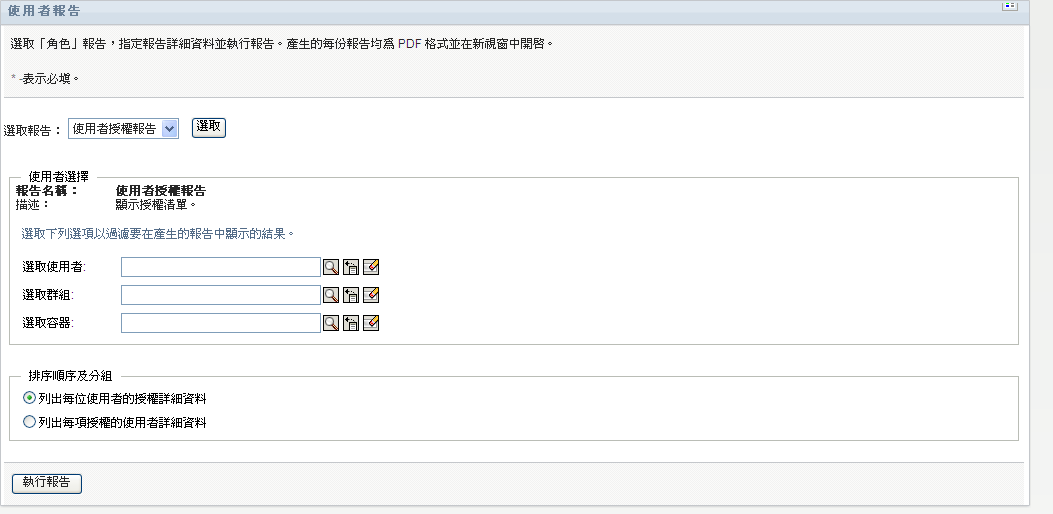Open history list icon for 選取群組
Image resolution: width=1053 pixels, height=514 pixels.
[x=351, y=295]
